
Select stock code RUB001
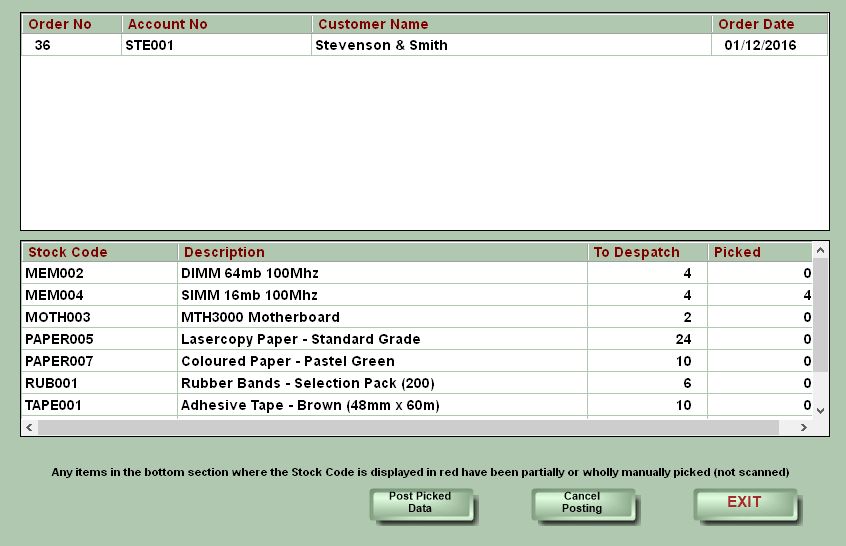coord(100,384)
